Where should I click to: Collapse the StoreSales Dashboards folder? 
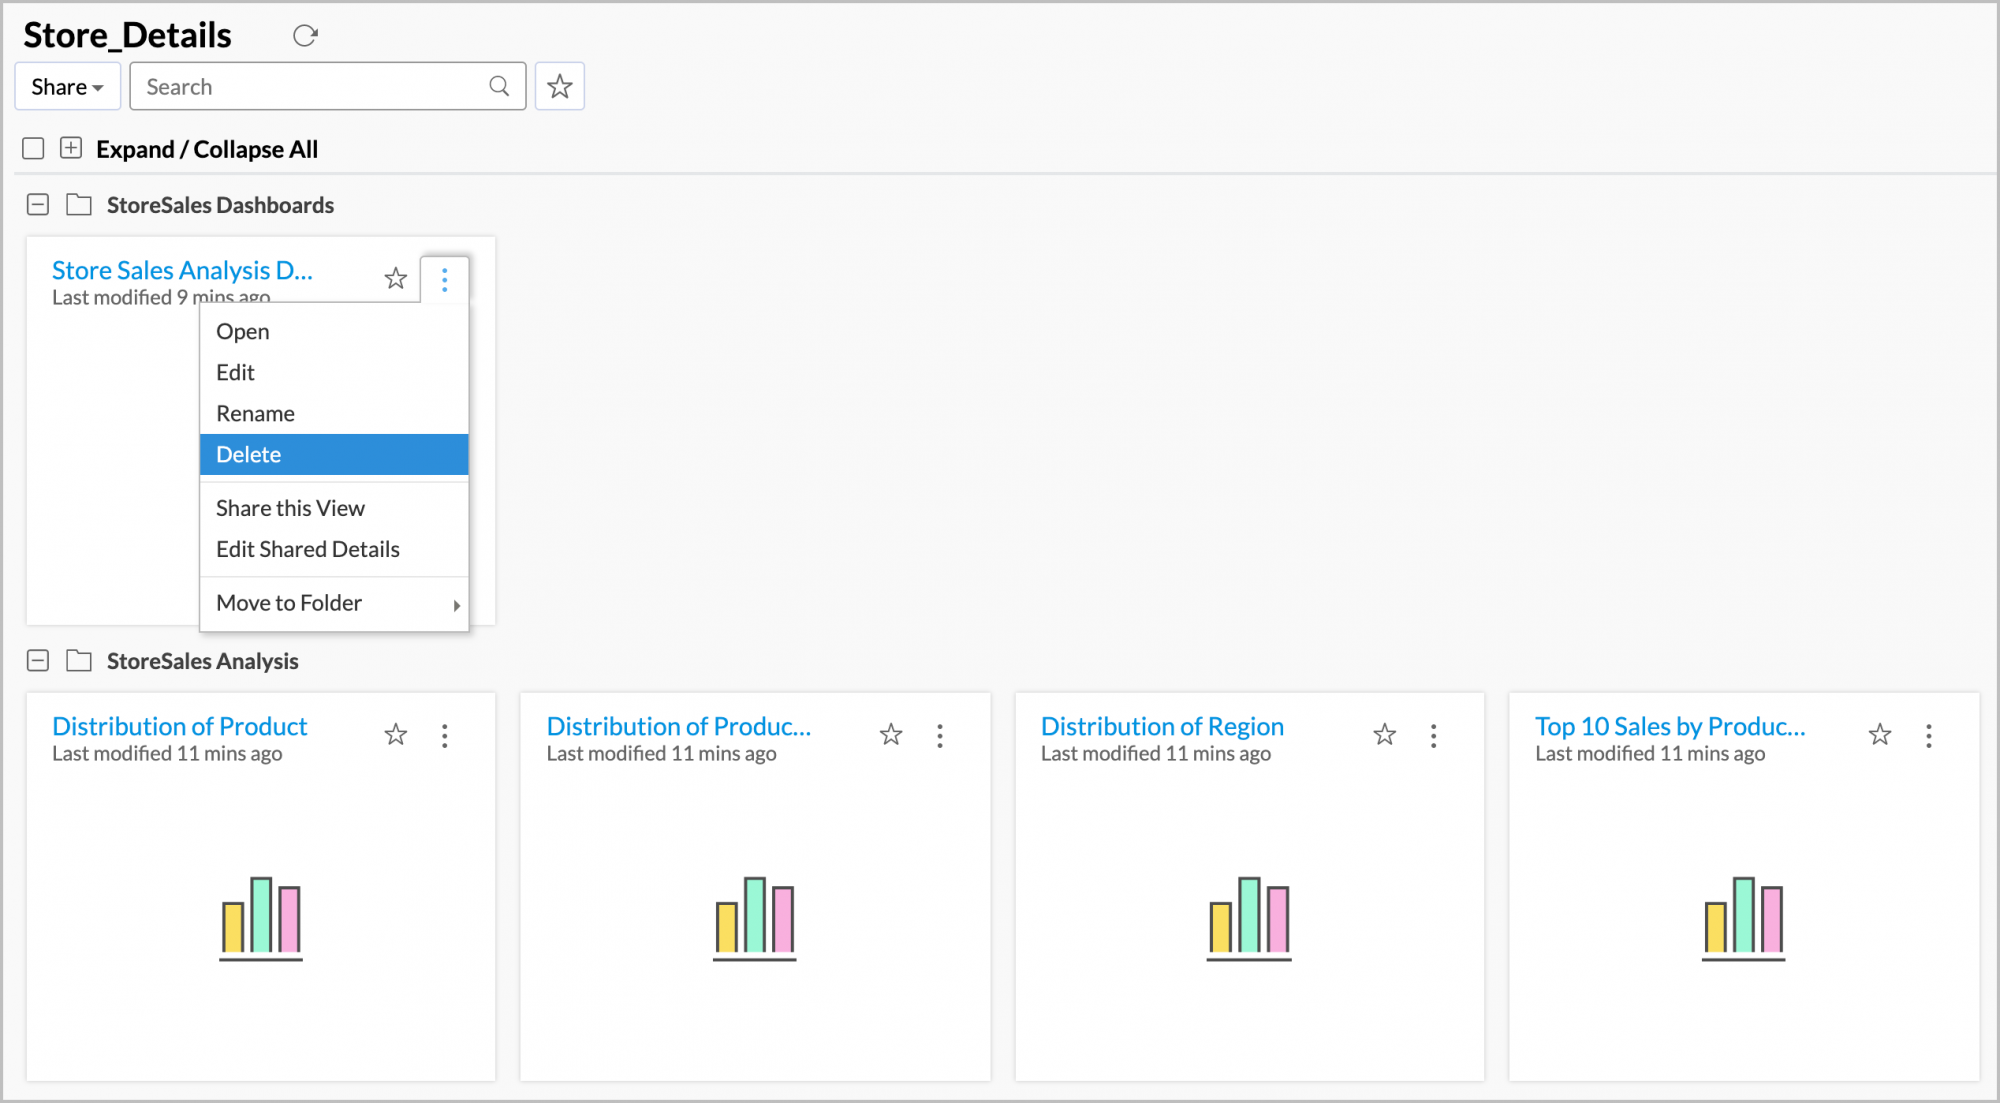coord(38,205)
